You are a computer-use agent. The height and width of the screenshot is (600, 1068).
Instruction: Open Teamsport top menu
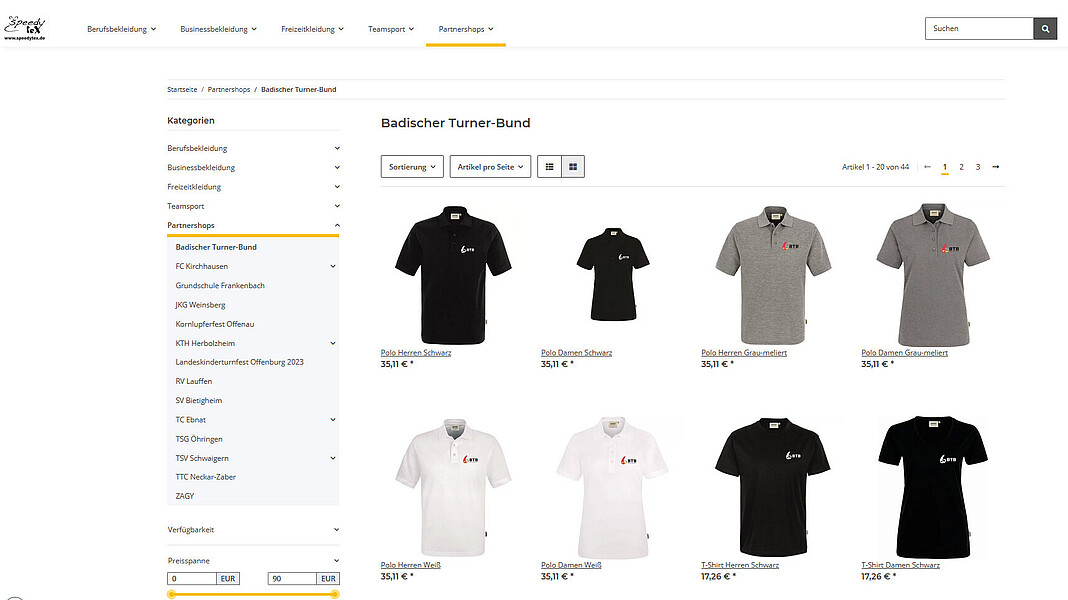click(x=390, y=29)
